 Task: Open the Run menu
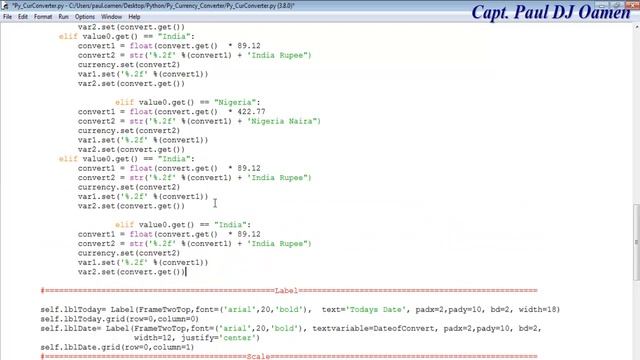63,17
